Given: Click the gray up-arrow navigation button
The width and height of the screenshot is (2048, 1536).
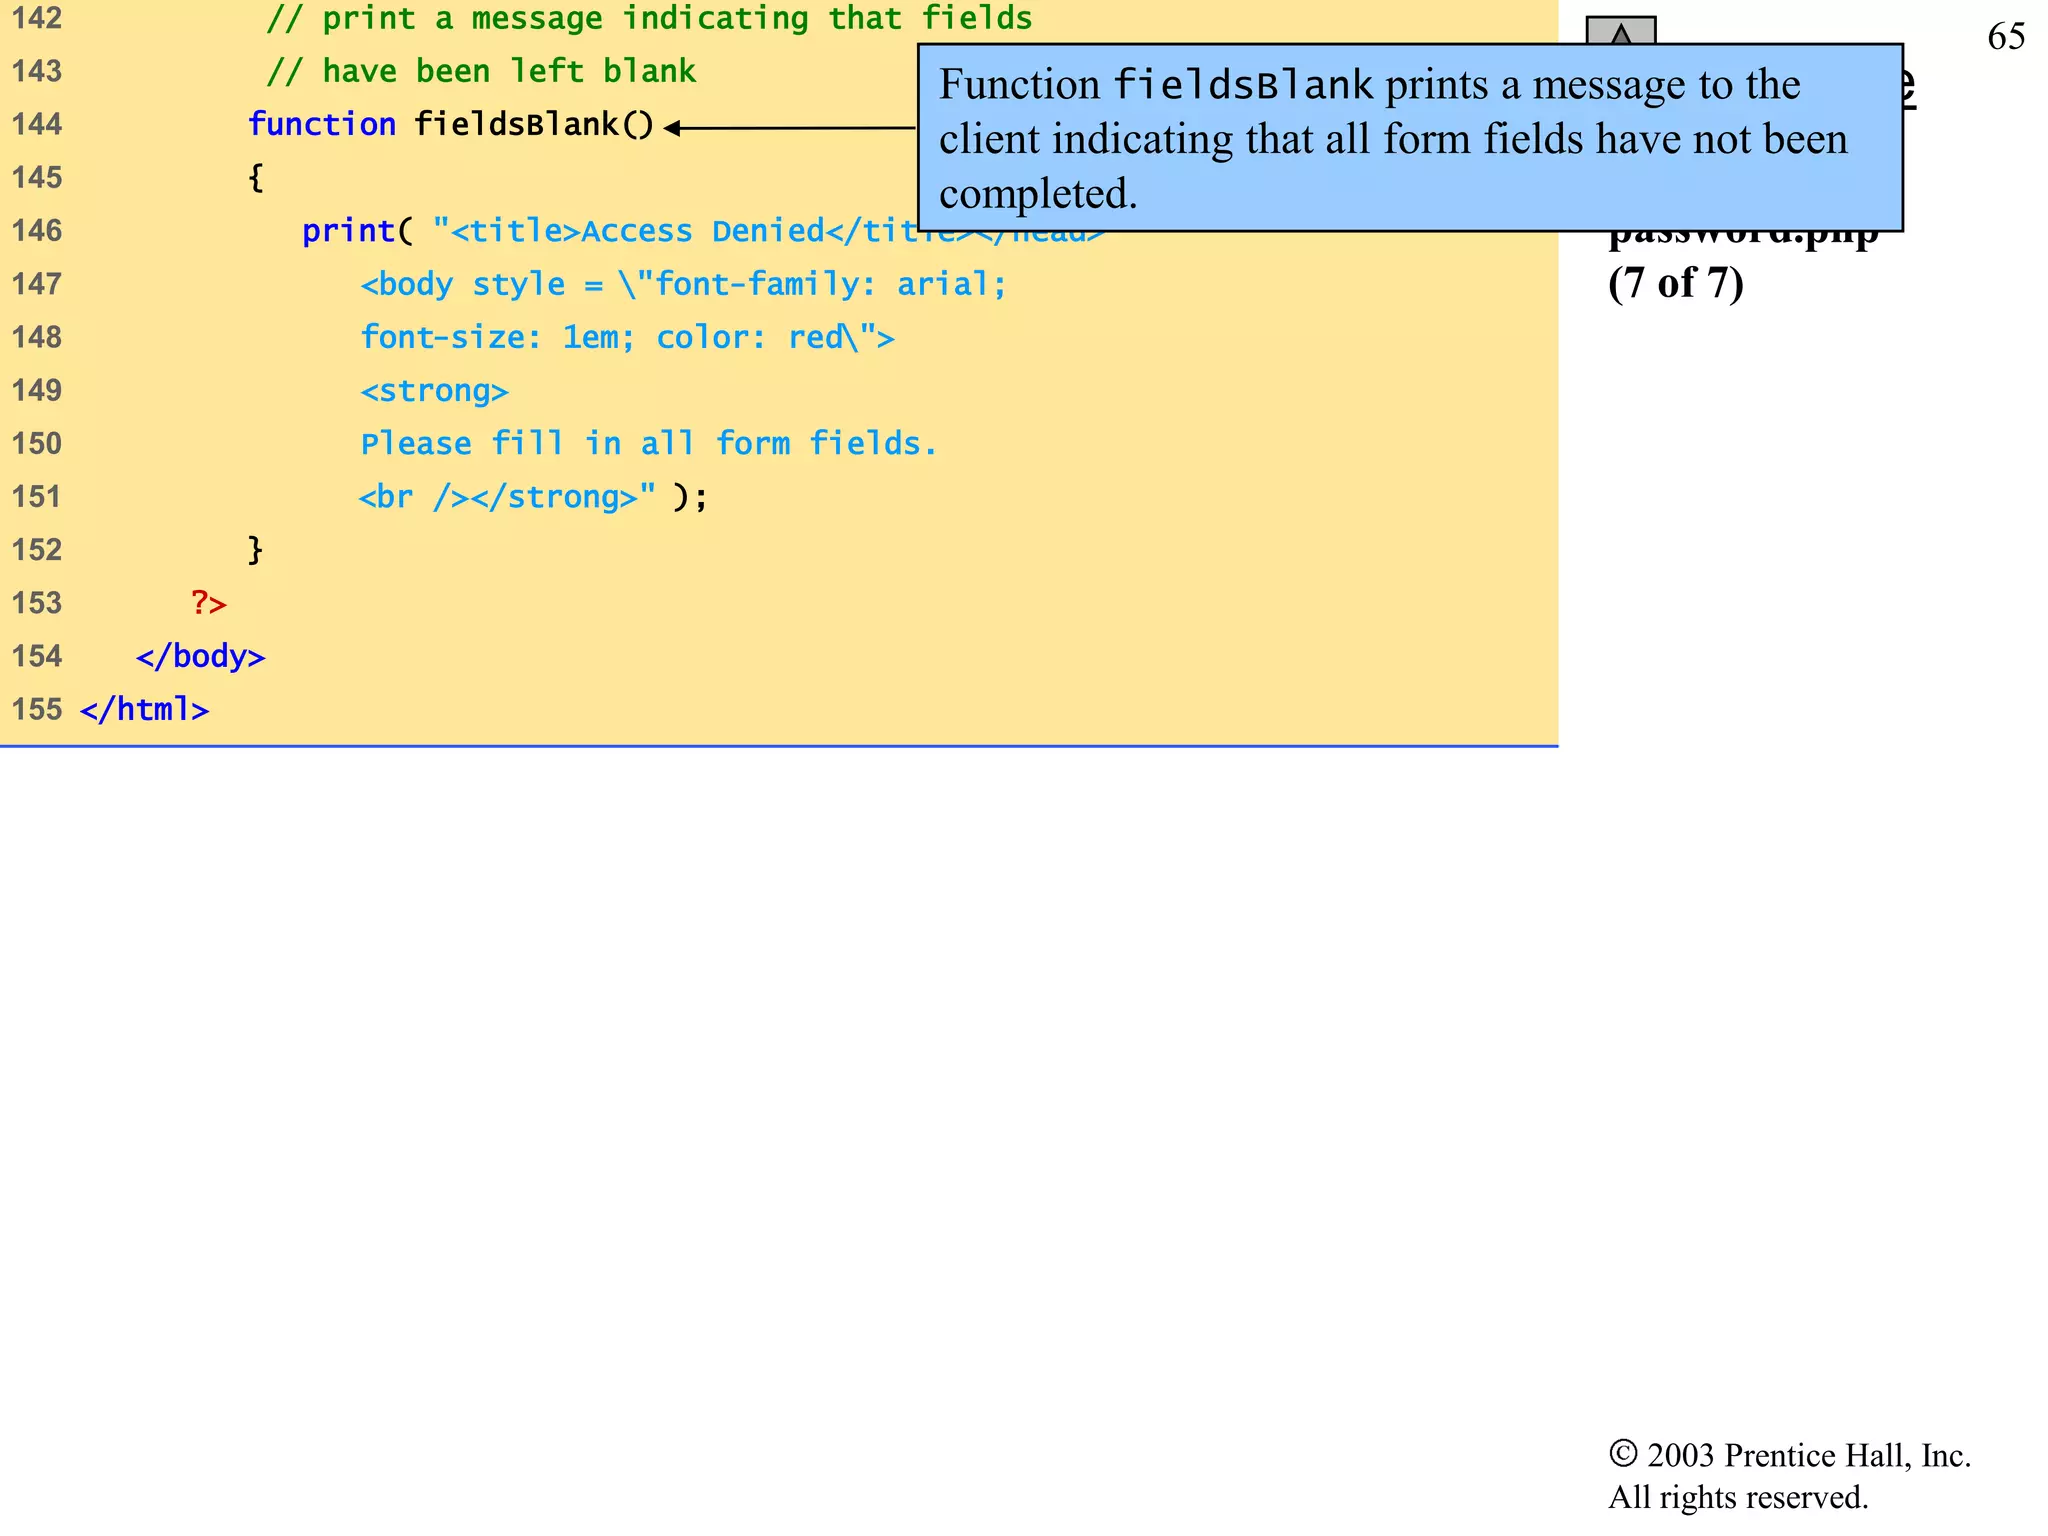Looking at the screenshot, I should pos(1621,31).
